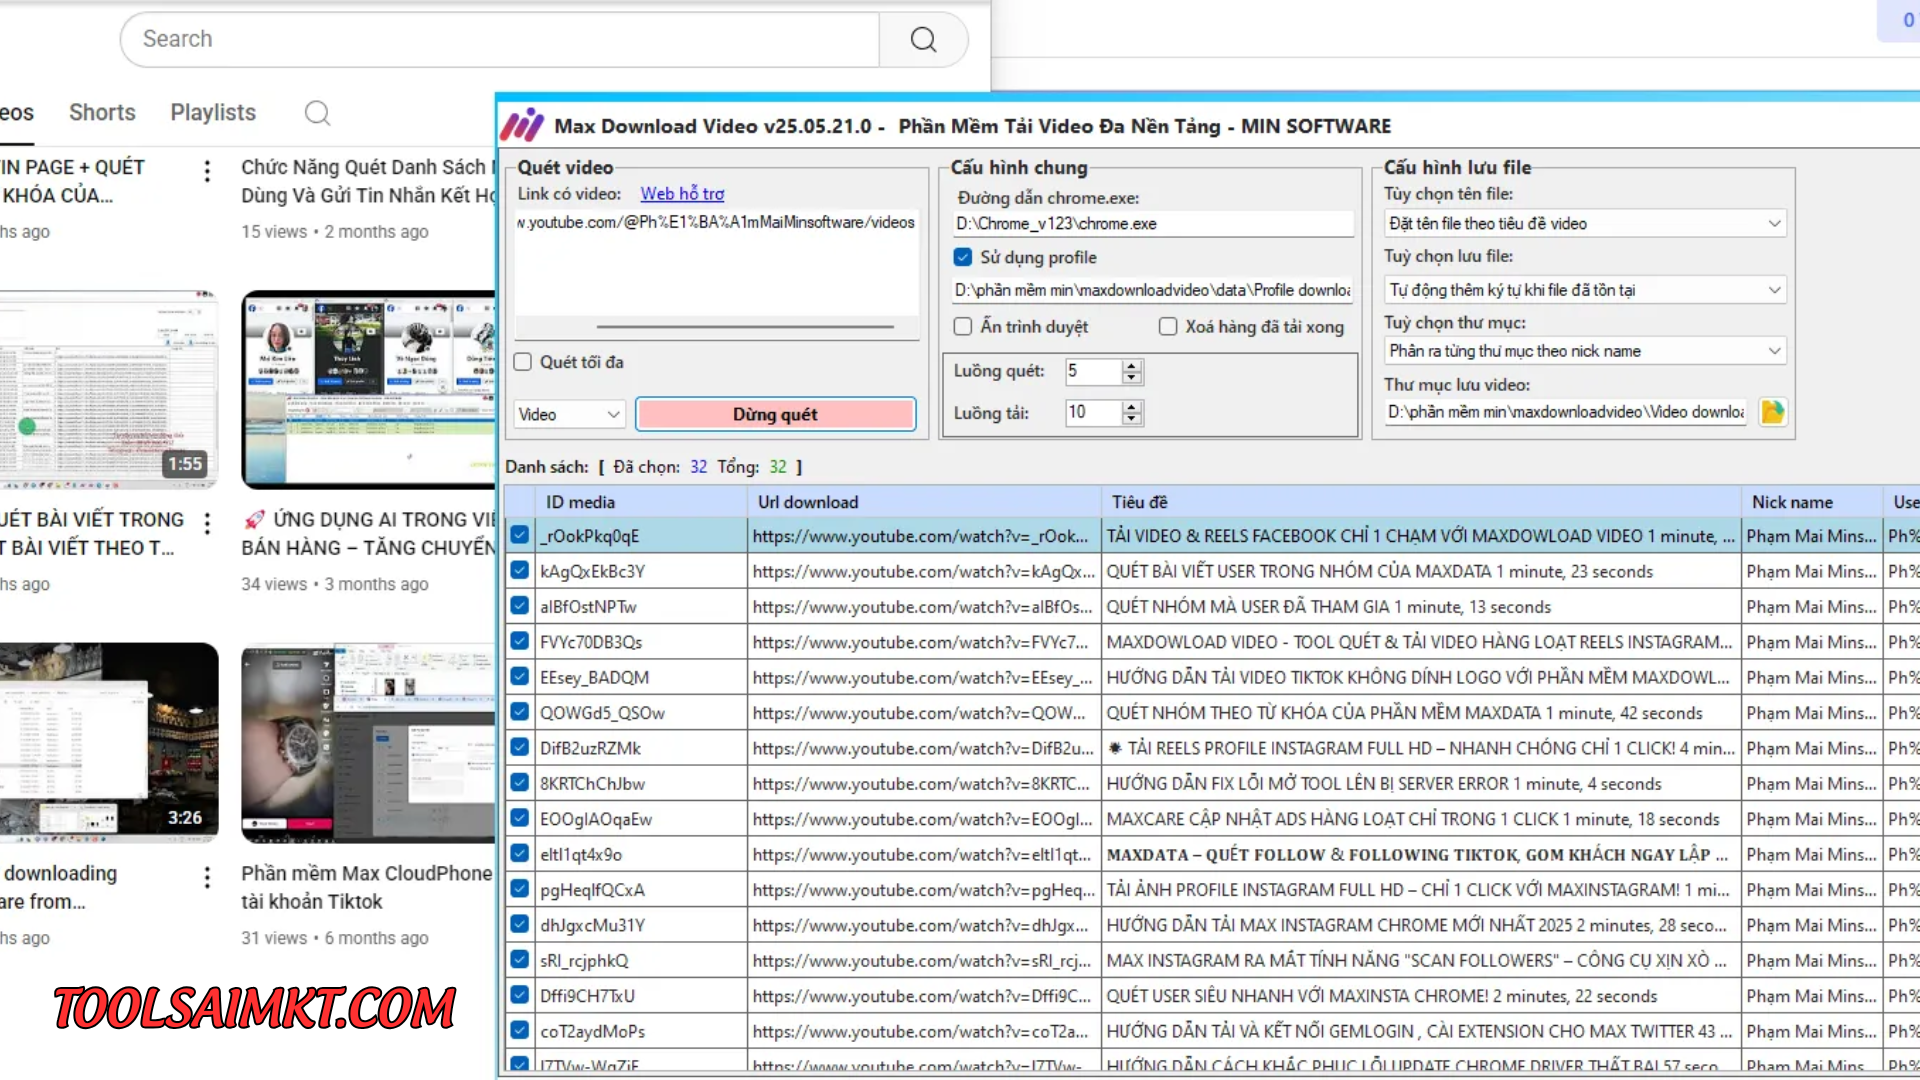Enable Ẩn trình duyệt checkbox
1920x1080 pixels.
coord(963,326)
